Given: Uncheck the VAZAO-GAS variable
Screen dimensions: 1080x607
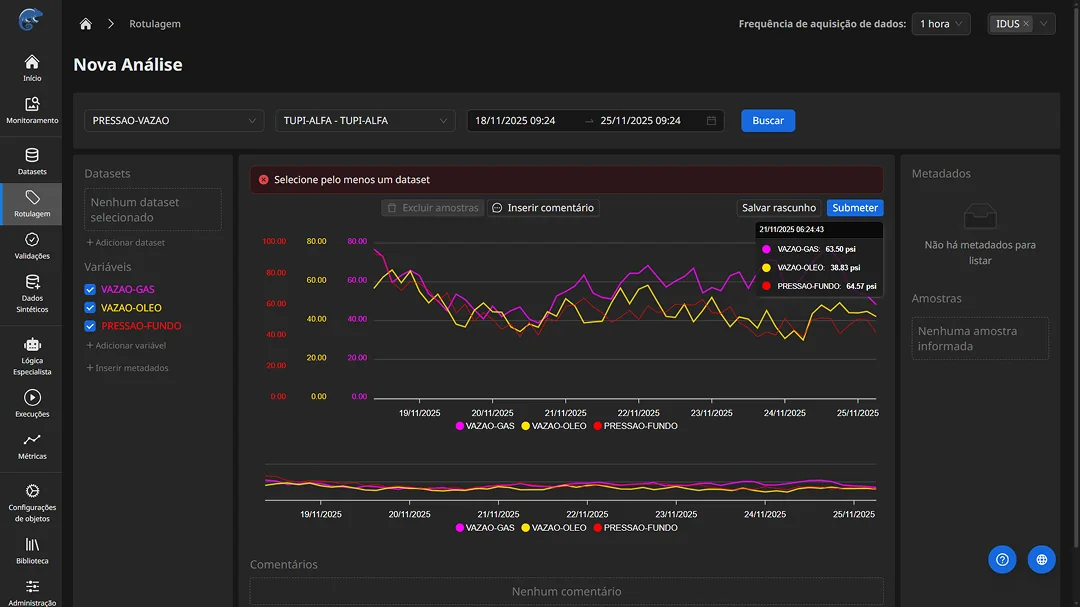Looking at the screenshot, I should (x=90, y=289).
